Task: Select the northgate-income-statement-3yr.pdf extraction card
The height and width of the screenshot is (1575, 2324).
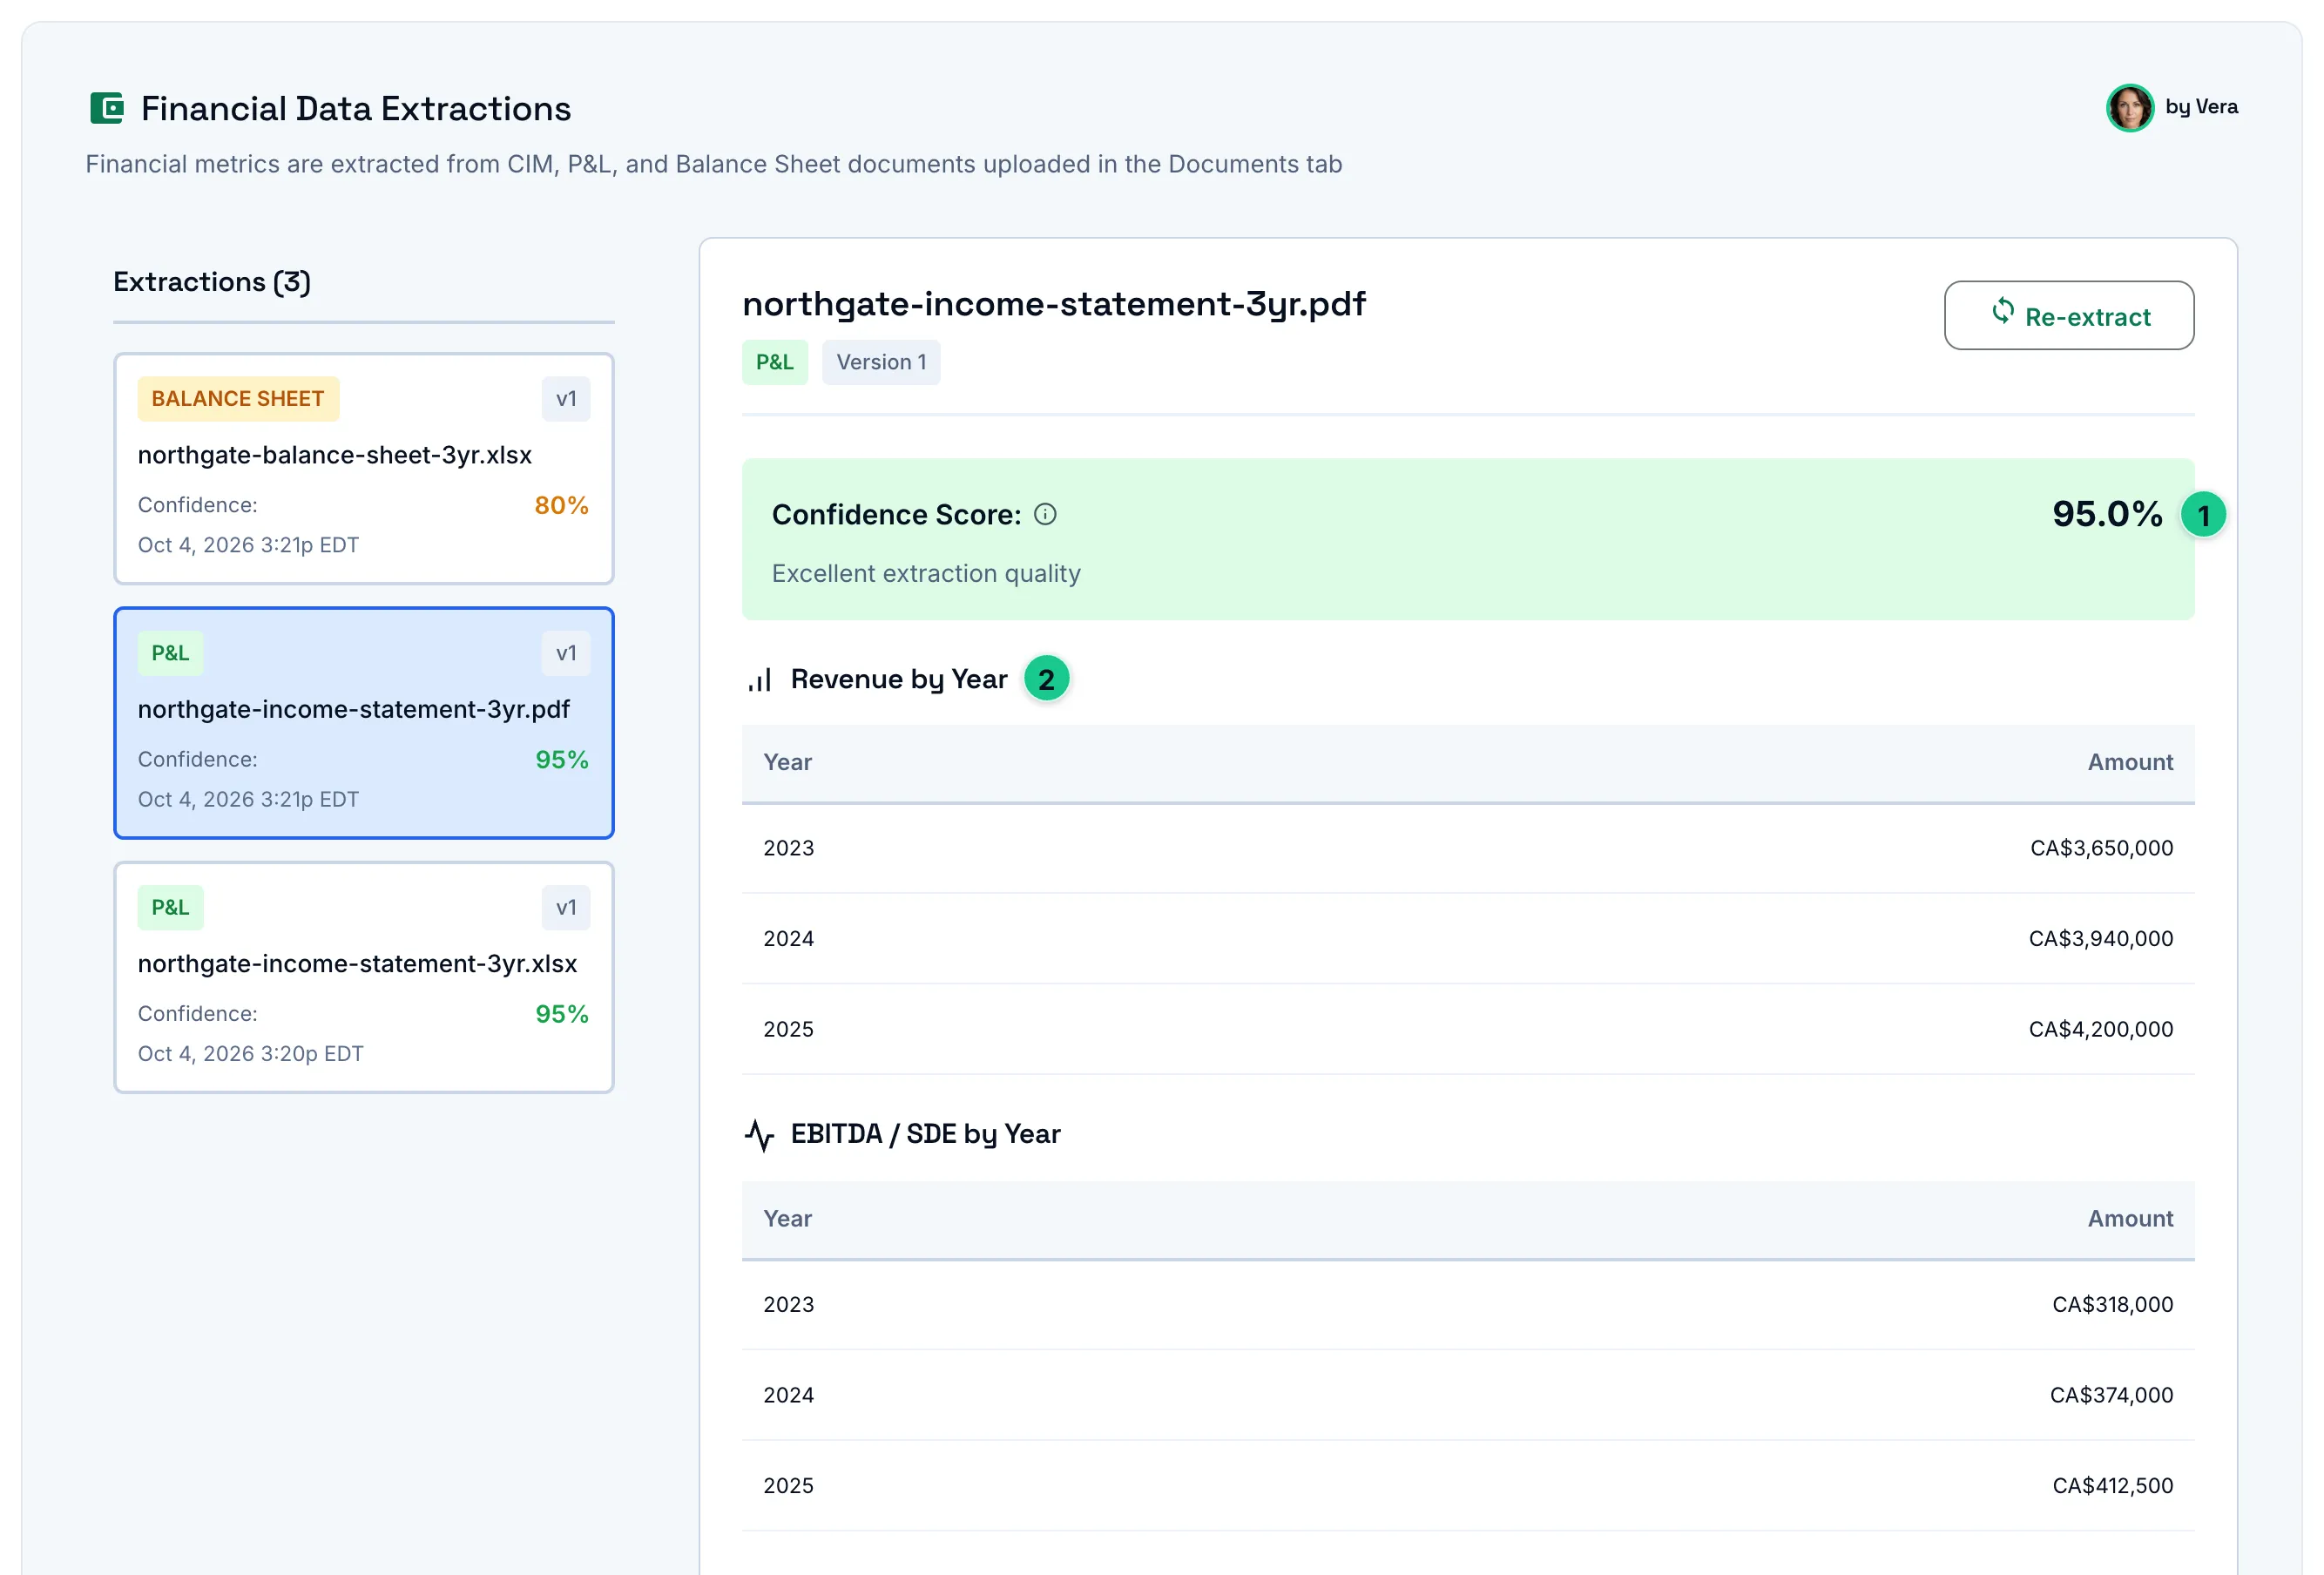Action: [x=364, y=723]
